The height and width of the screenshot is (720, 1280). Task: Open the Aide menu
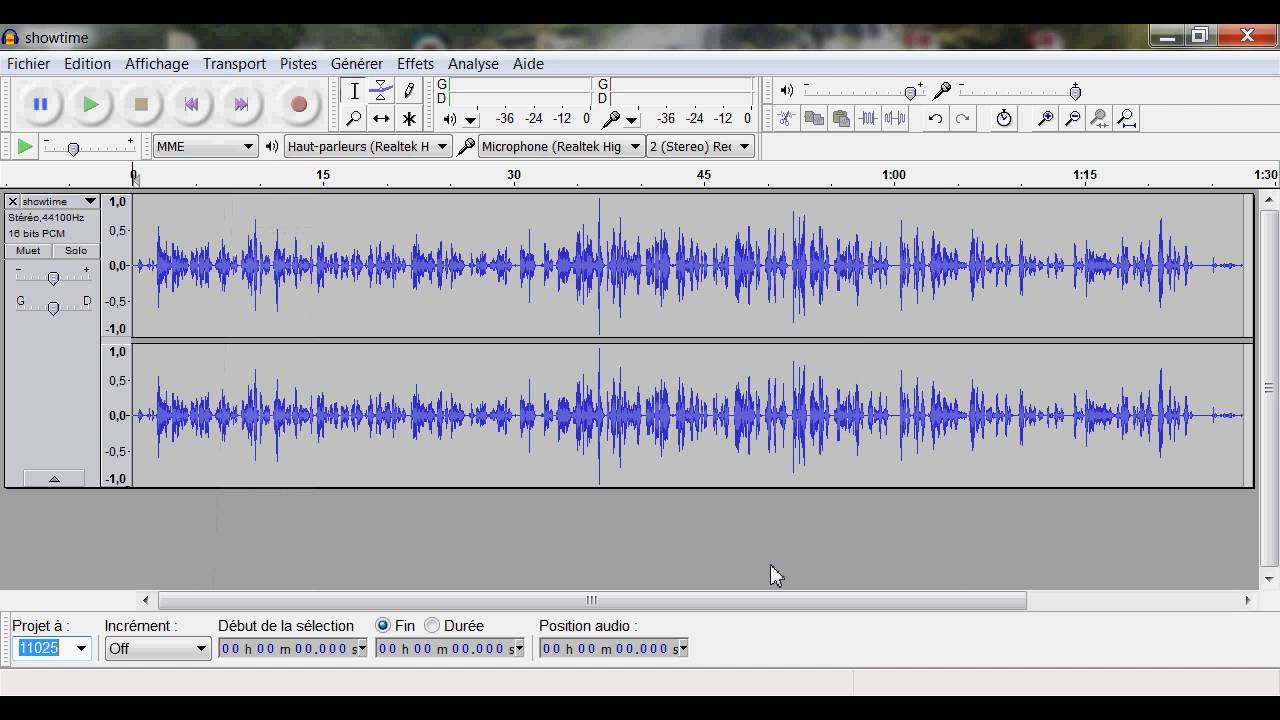pos(528,63)
